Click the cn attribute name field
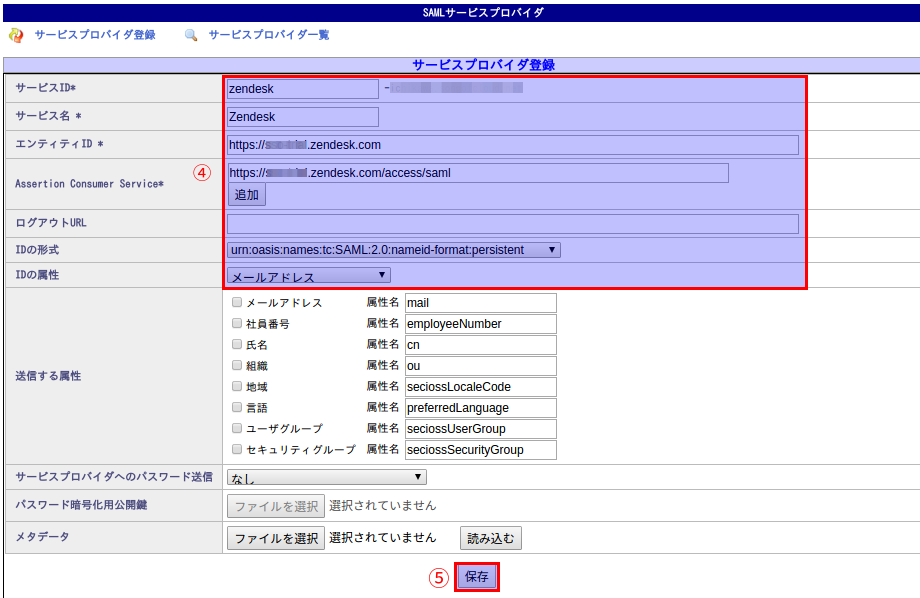 [x=481, y=345]
